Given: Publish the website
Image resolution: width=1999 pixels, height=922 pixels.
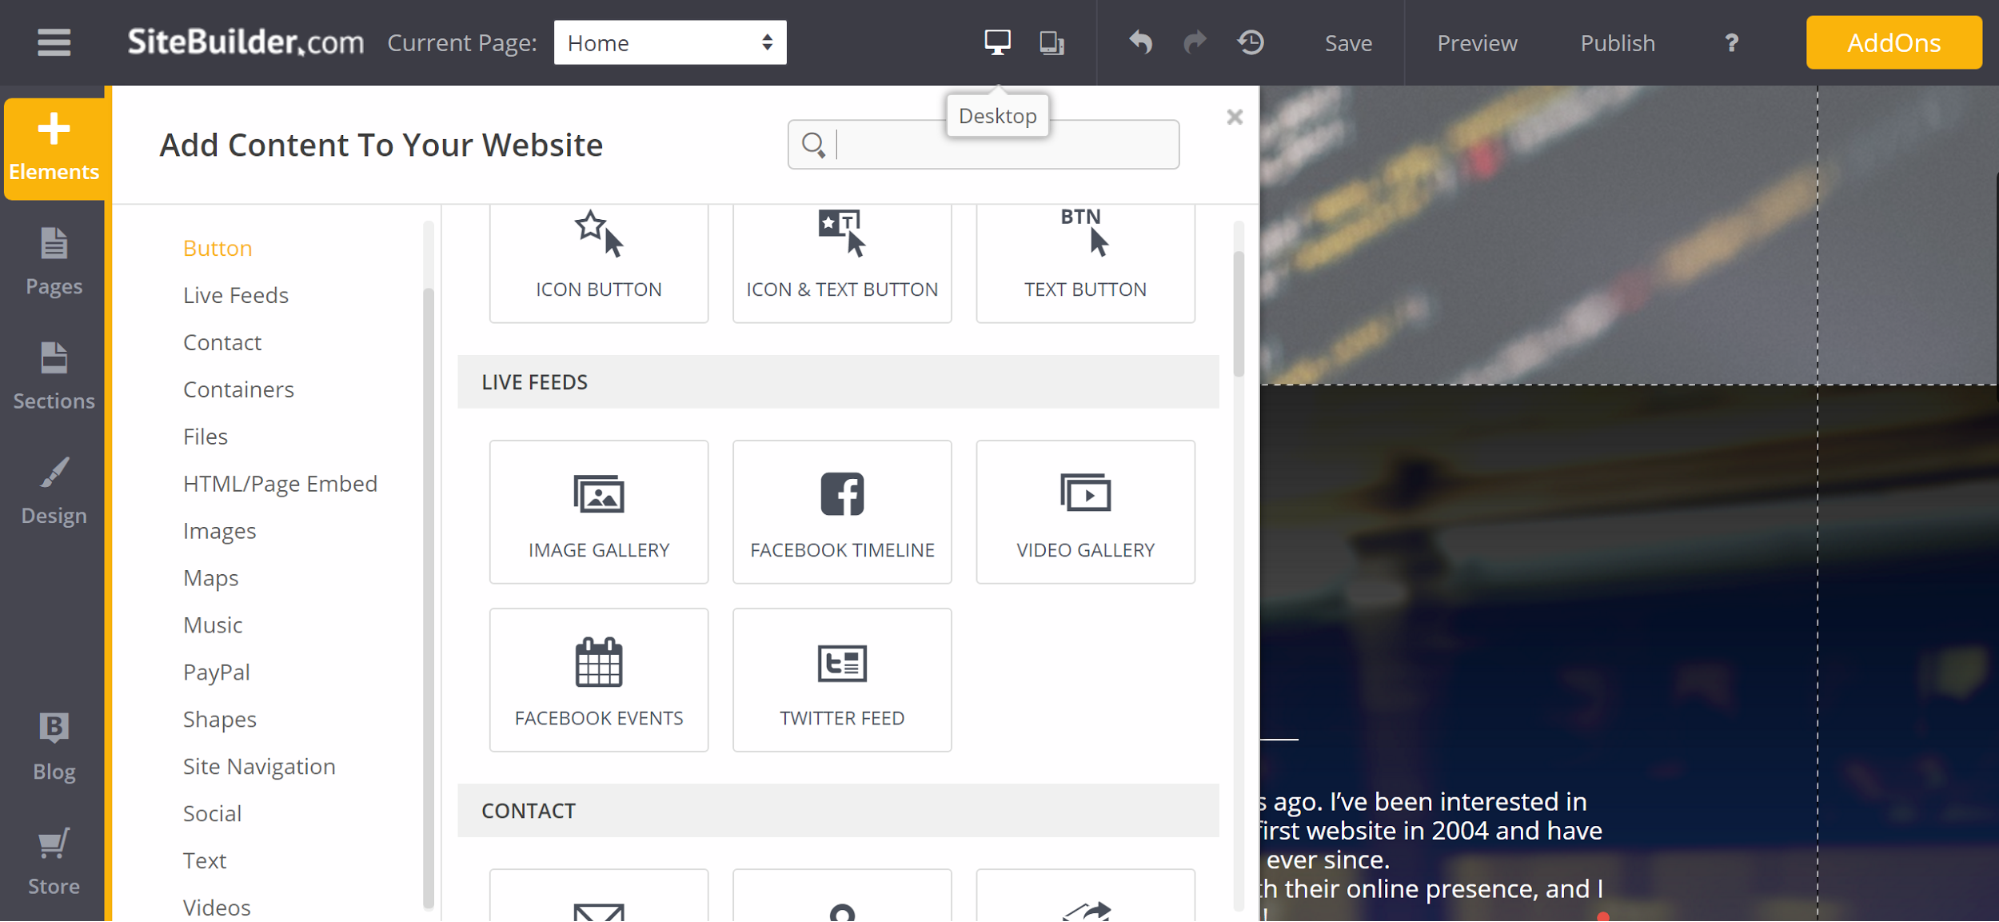Looking at the screenshot, I should 1617,43.
